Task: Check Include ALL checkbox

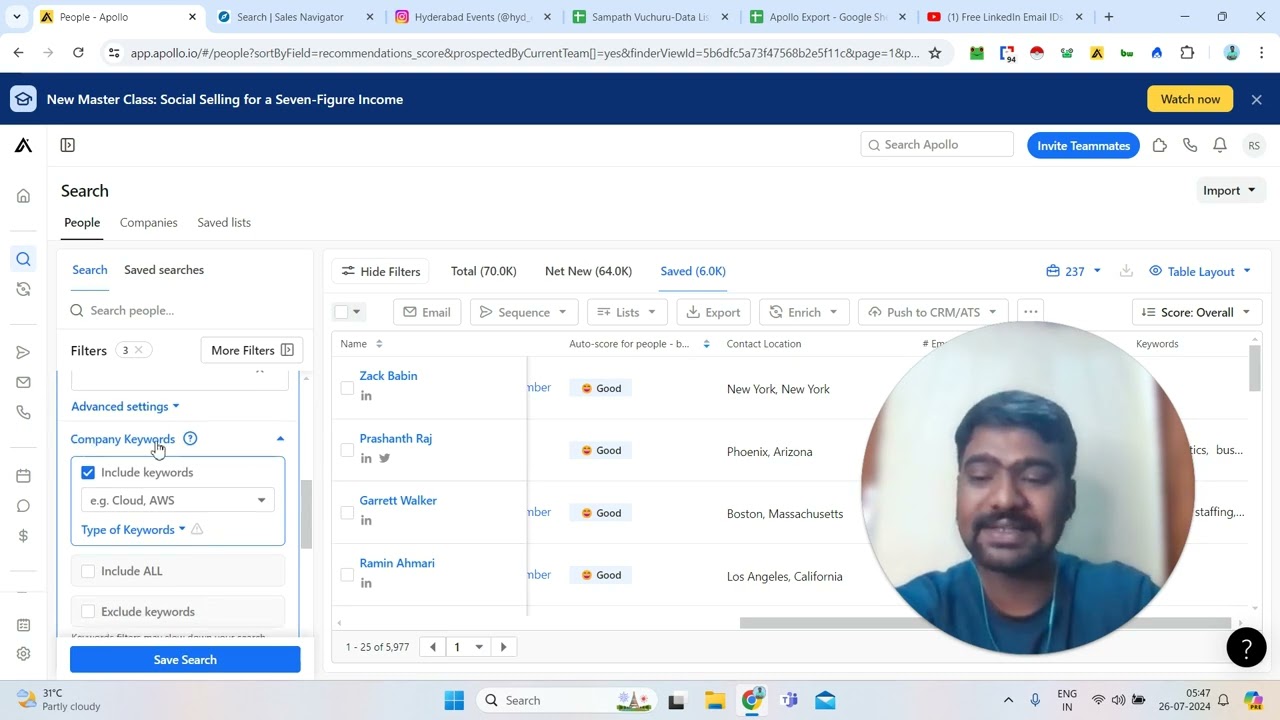Action: click(x=88, y=571)
